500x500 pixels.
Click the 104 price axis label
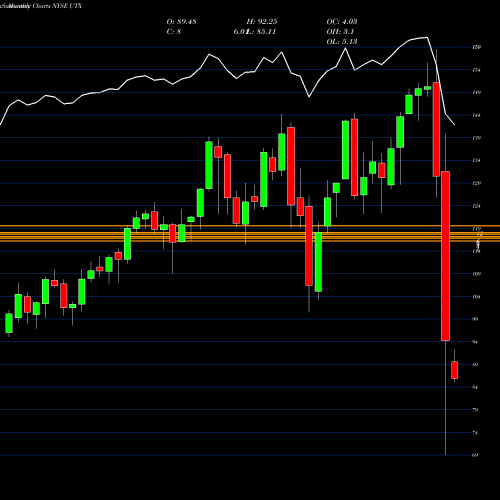[476, 297]
